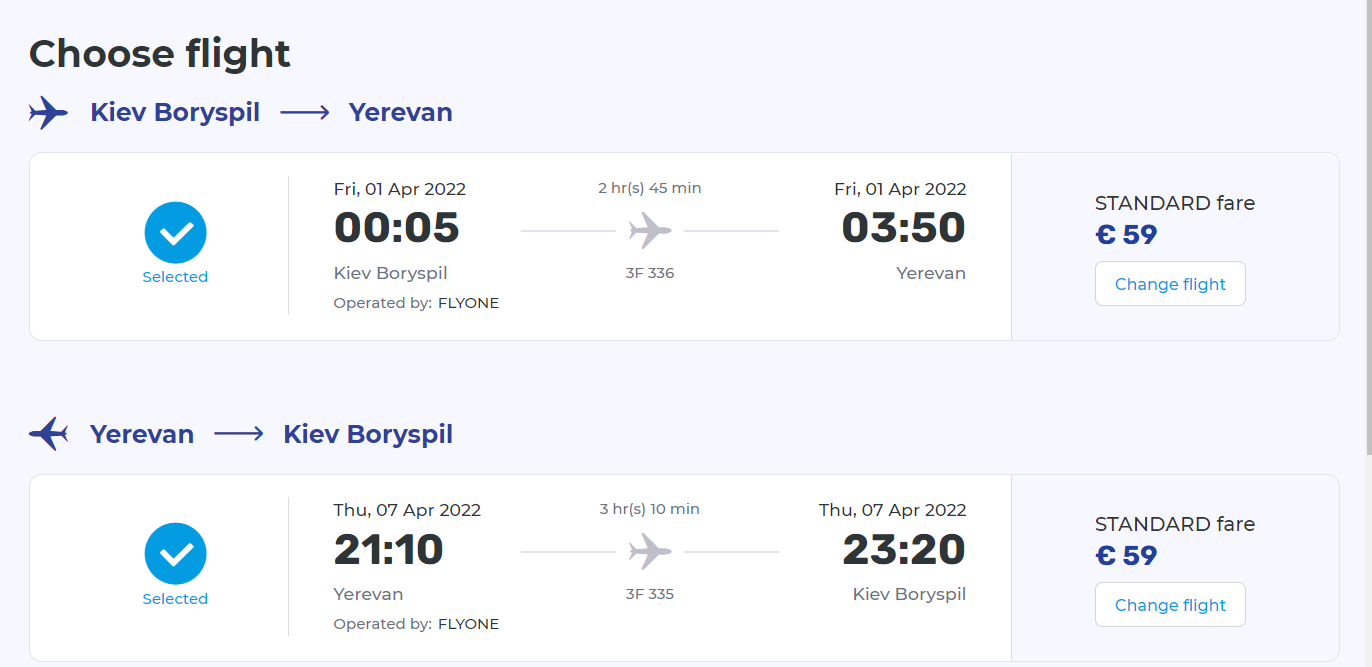Screen dimensions: 1372x667
Task: Change flight for the Kiev to Yerevan leg
Action: click(1170, 284)
